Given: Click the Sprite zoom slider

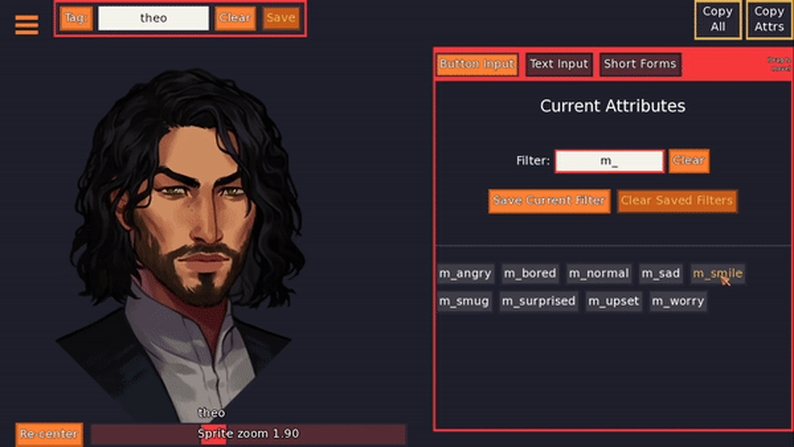Looking at the screenshot, I should tap(248, 434).
